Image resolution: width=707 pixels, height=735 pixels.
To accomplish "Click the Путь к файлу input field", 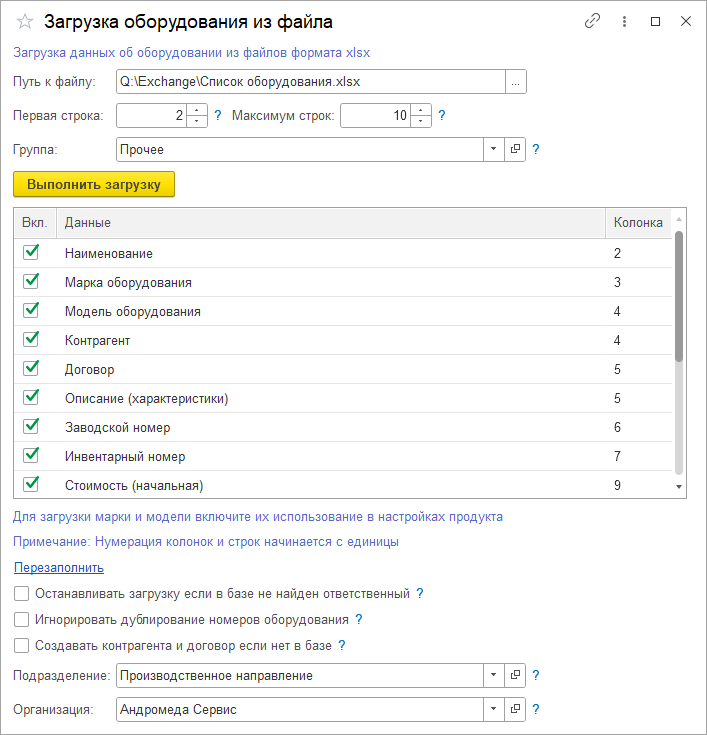I will 310,82.
